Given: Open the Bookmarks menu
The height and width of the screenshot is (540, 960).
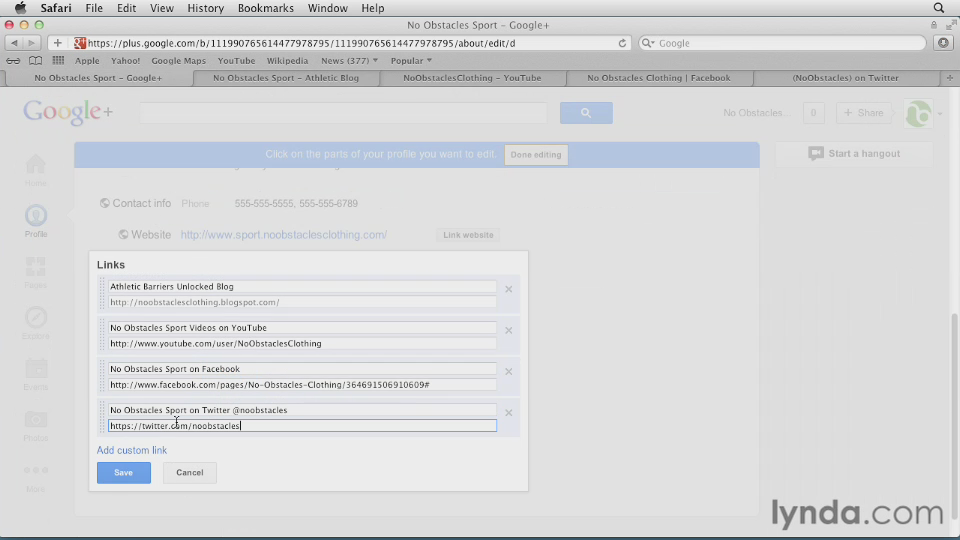Looking at the screenshot, I should coord(266,8).
